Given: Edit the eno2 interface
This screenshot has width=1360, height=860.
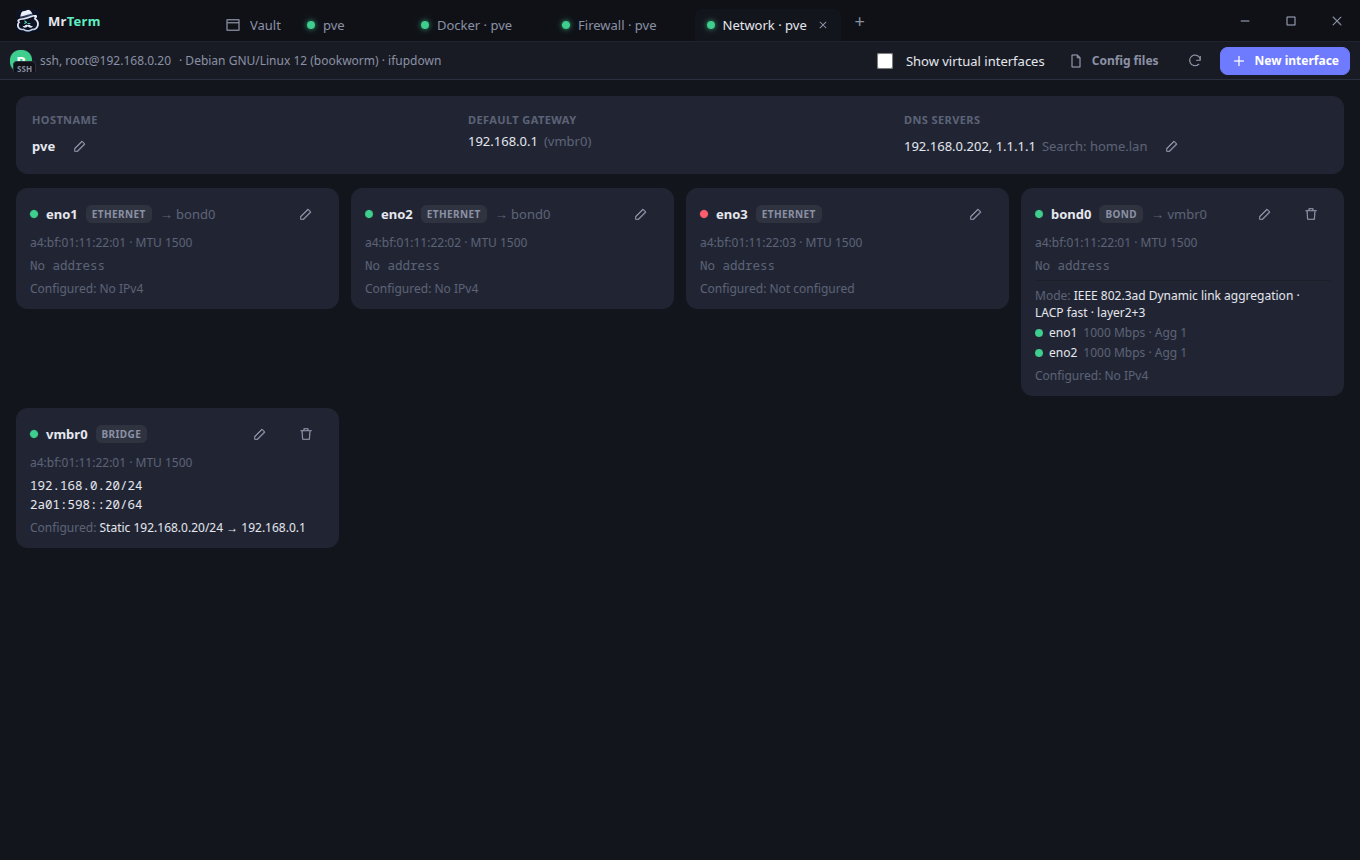Looking at the screenshot, I should [x=641, y=214].
